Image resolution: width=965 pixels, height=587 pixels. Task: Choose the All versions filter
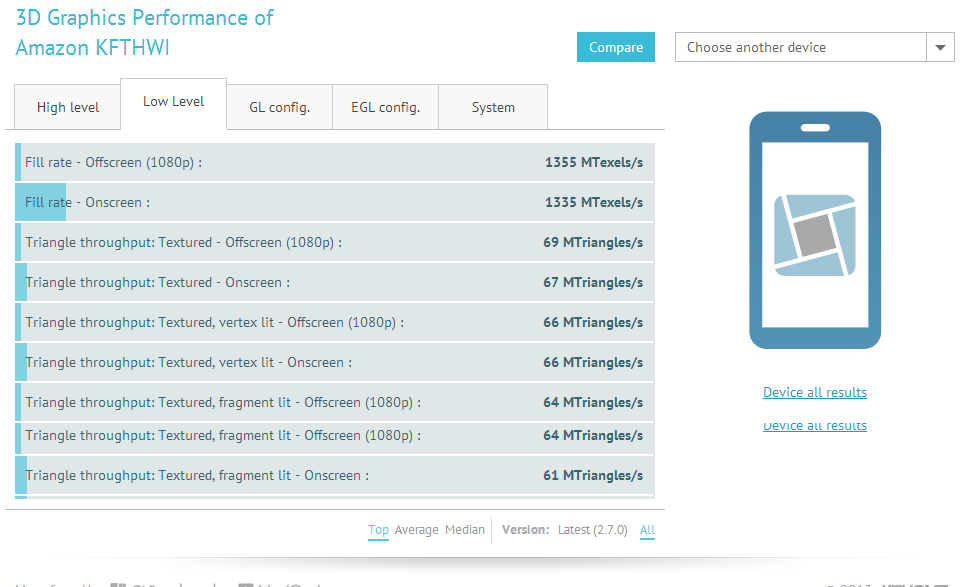(x=647, y=530)
